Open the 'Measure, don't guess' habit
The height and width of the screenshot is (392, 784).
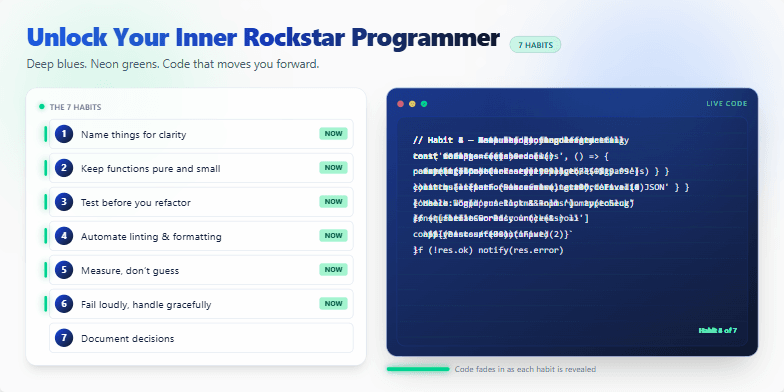tap(202, 270)
